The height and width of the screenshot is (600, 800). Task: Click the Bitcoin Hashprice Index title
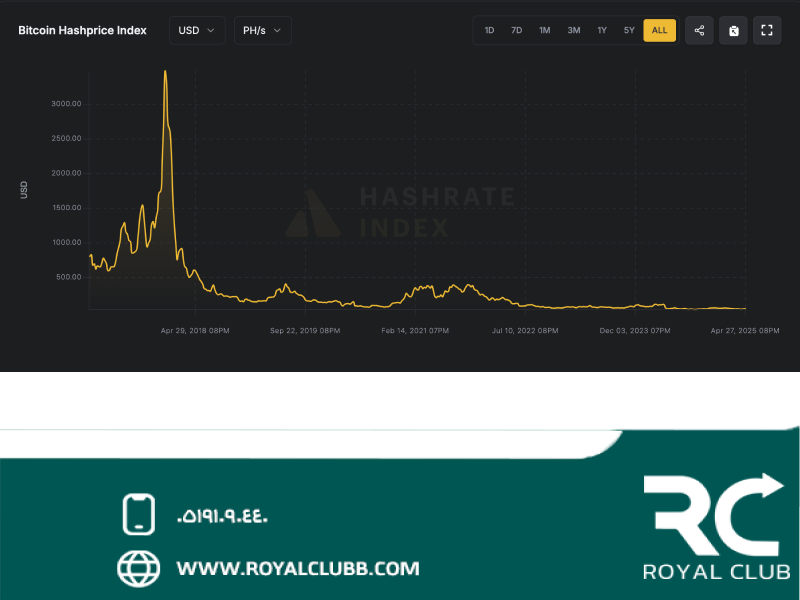click(x=82, y=31)
